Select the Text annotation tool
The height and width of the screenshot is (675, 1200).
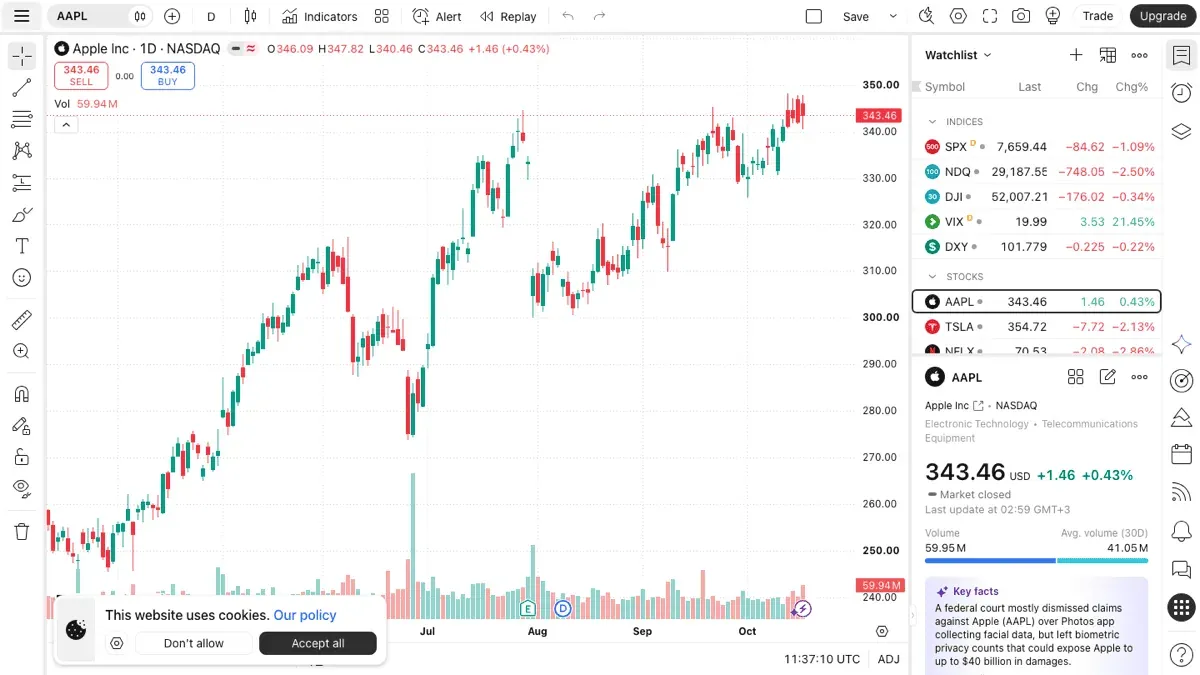[x=21, y=246]
